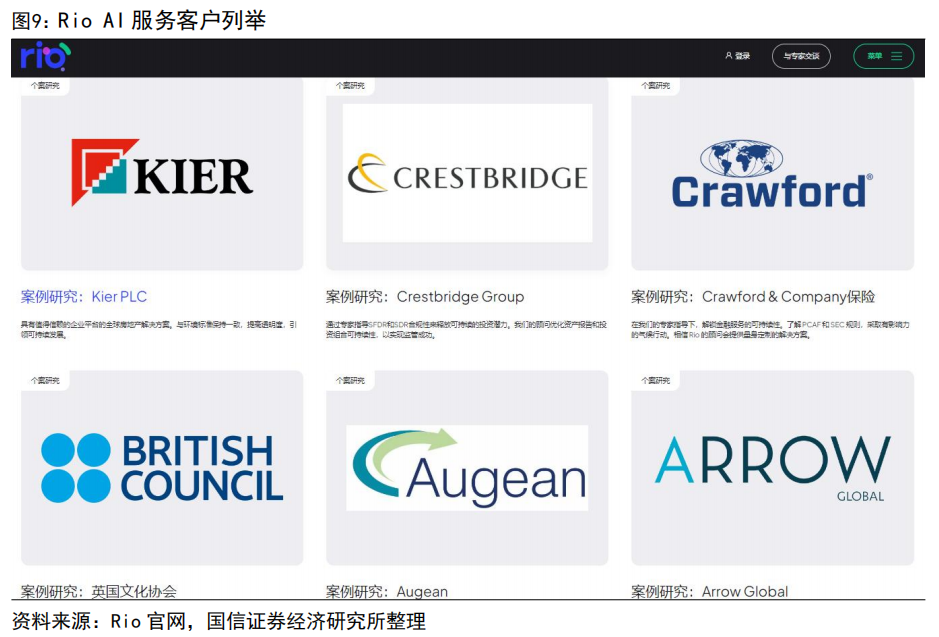Follow the 案例研究: Arrow Global link
The image size is (939, 637).
710,592
